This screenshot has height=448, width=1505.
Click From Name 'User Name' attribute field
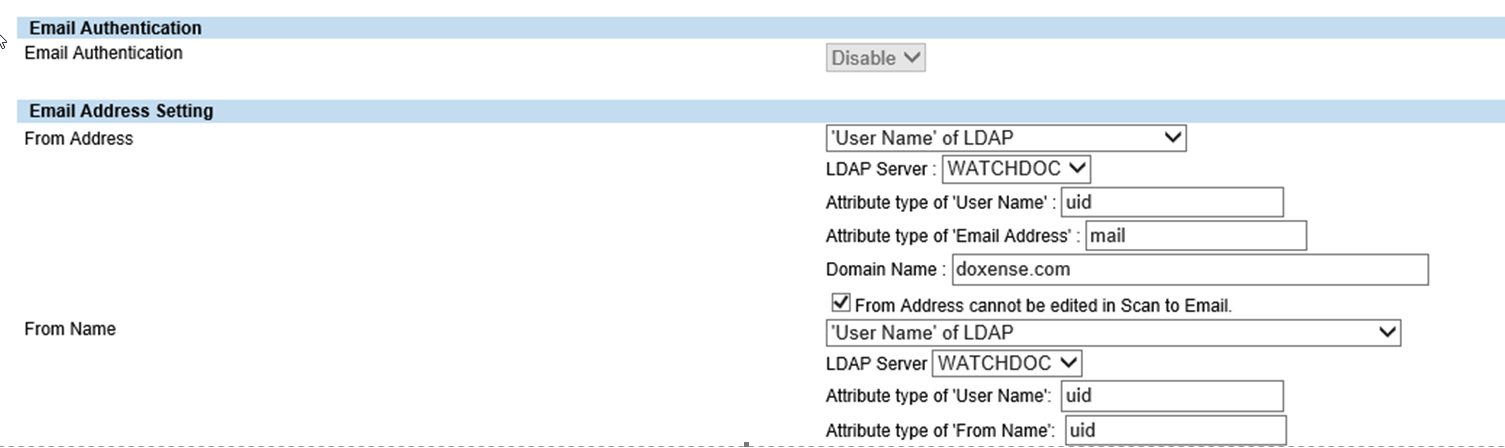pos(1171,396)
